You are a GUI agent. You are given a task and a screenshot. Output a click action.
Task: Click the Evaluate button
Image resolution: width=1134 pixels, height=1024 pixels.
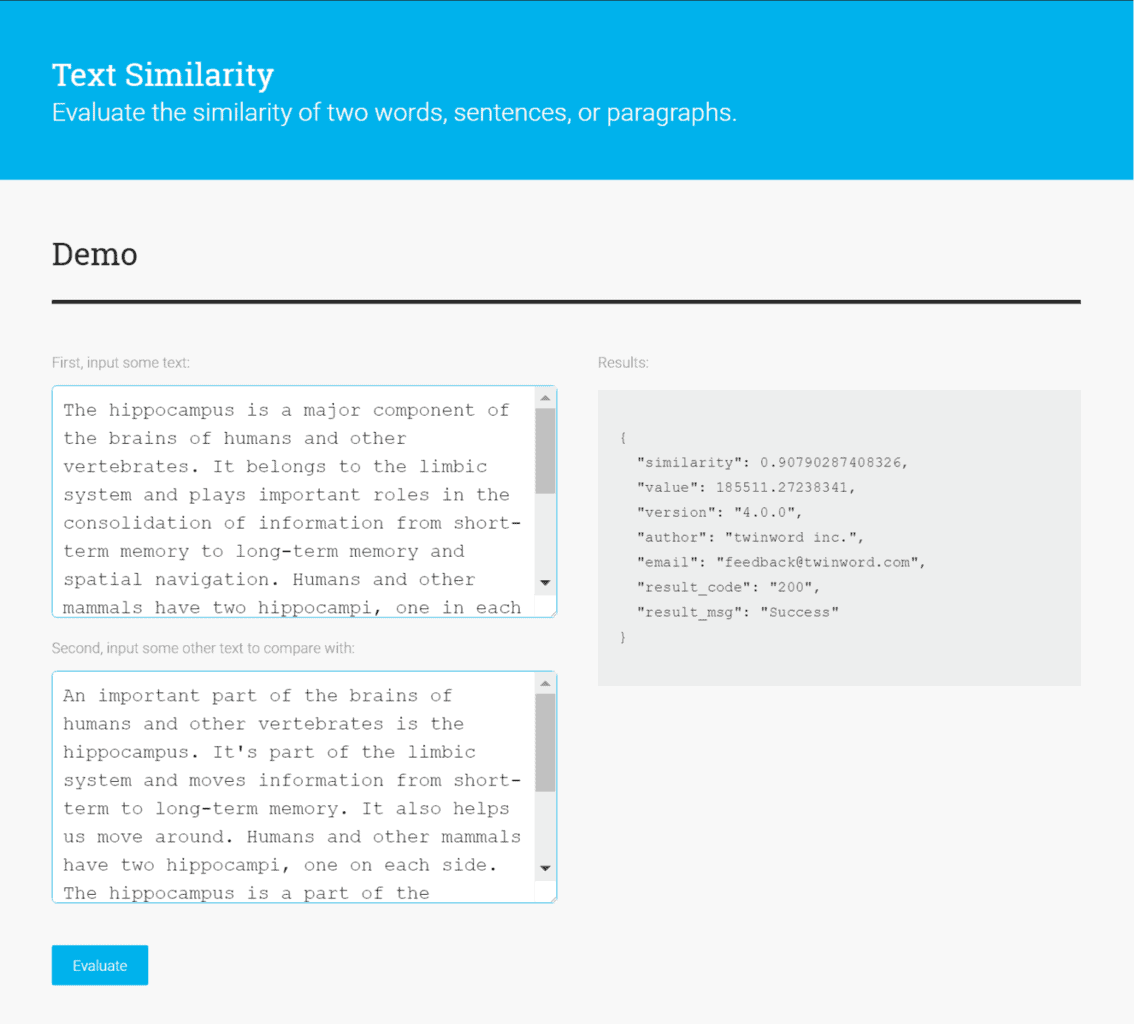[x=100, y=965]
